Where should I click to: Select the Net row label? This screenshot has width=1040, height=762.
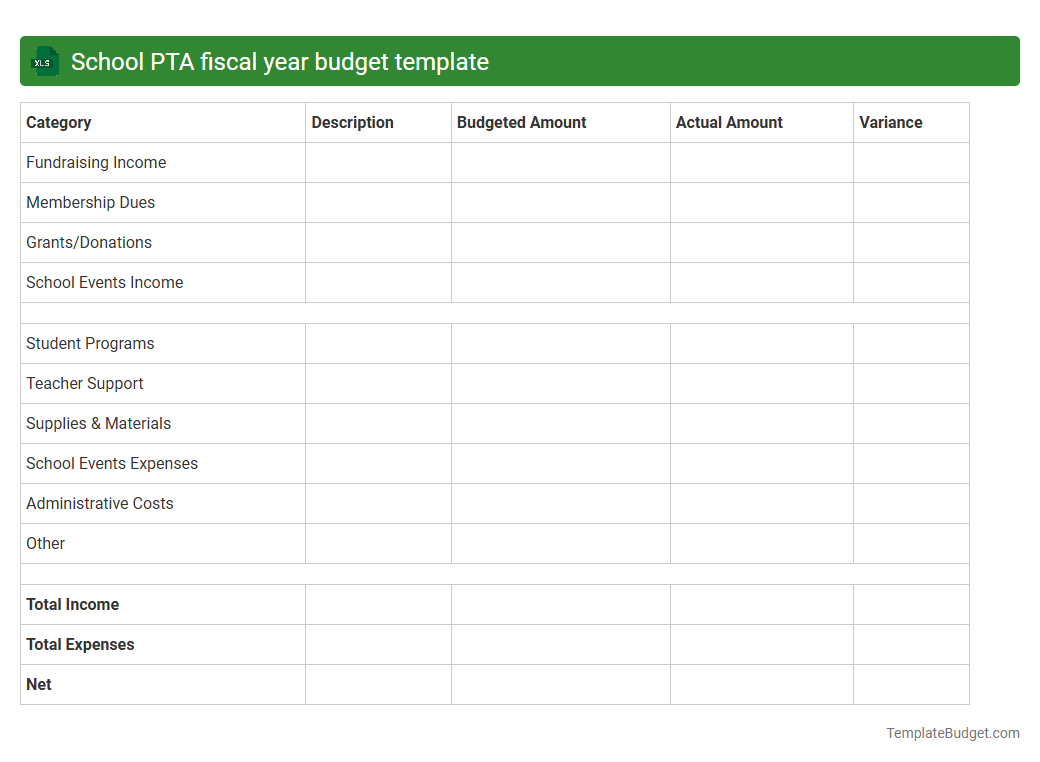[38, 684]
